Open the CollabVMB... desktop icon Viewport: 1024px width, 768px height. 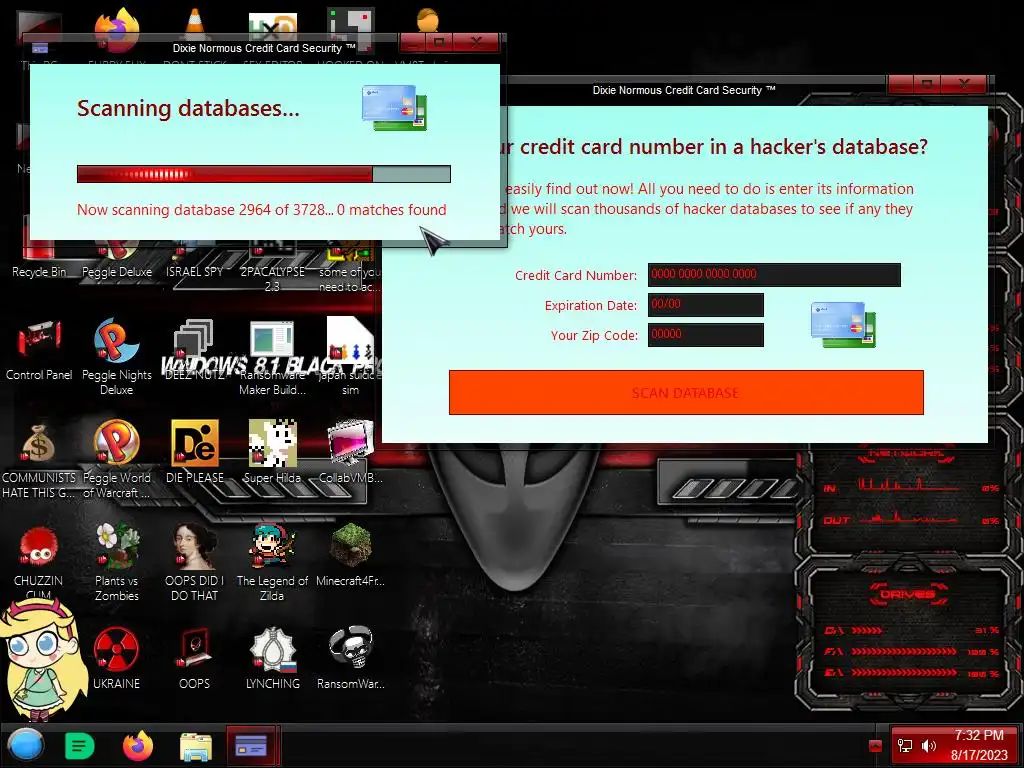point(350,452)
